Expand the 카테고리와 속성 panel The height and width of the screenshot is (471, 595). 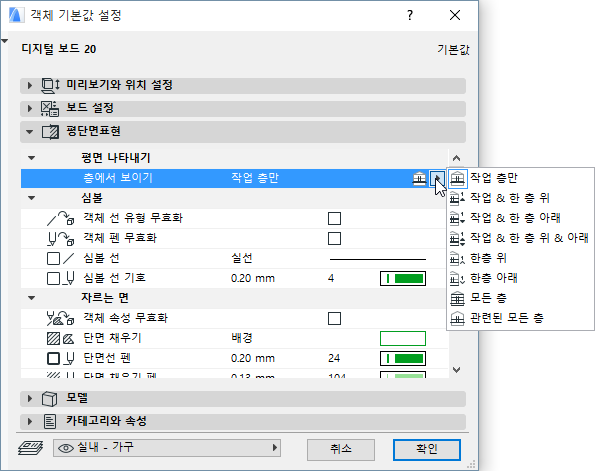point(30,421)
